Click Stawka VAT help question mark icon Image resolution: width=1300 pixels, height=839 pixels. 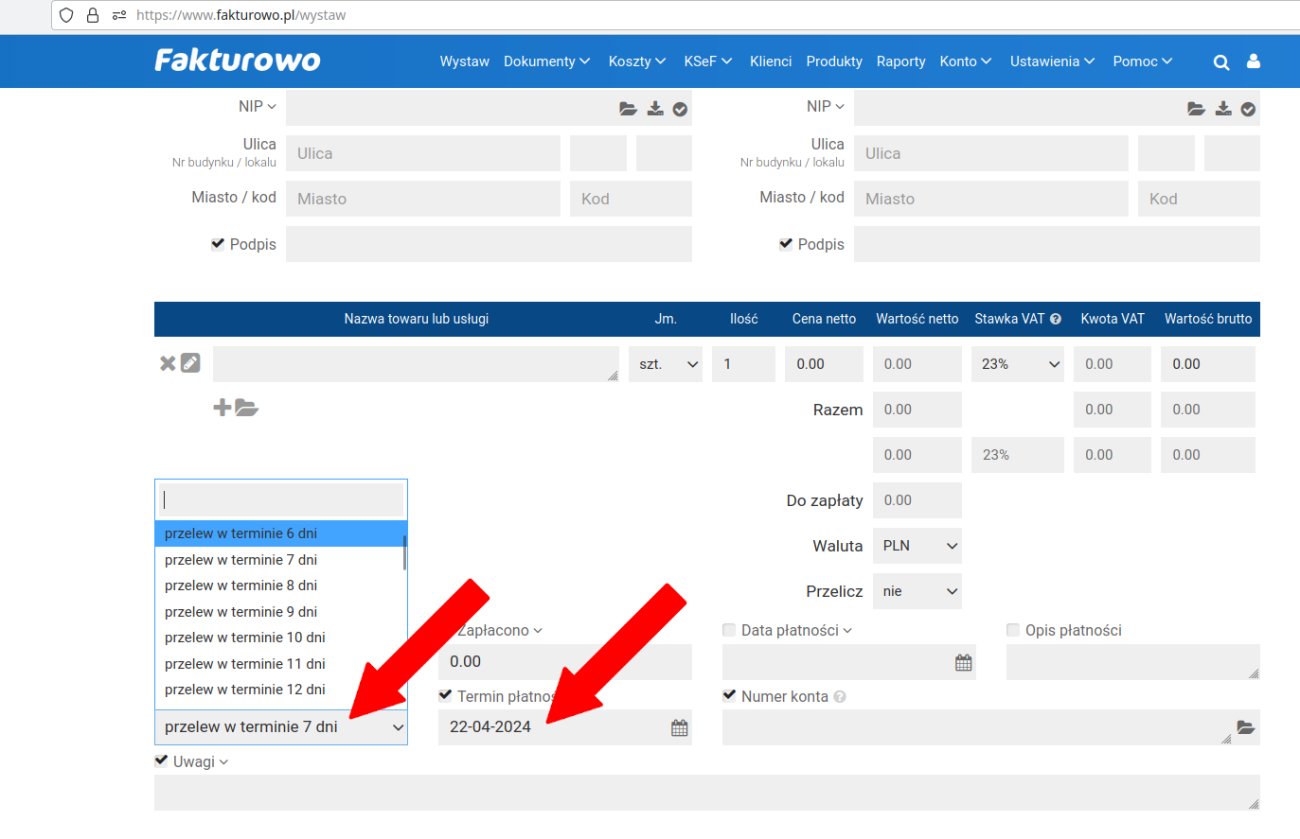(1055, 319)
